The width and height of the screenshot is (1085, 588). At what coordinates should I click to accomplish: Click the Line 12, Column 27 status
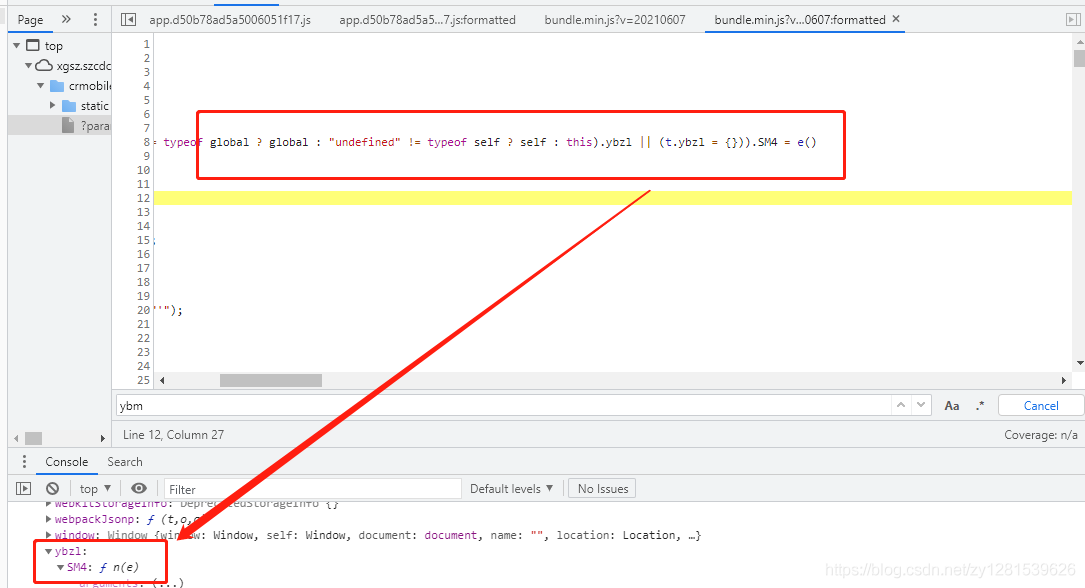point(174,435)
